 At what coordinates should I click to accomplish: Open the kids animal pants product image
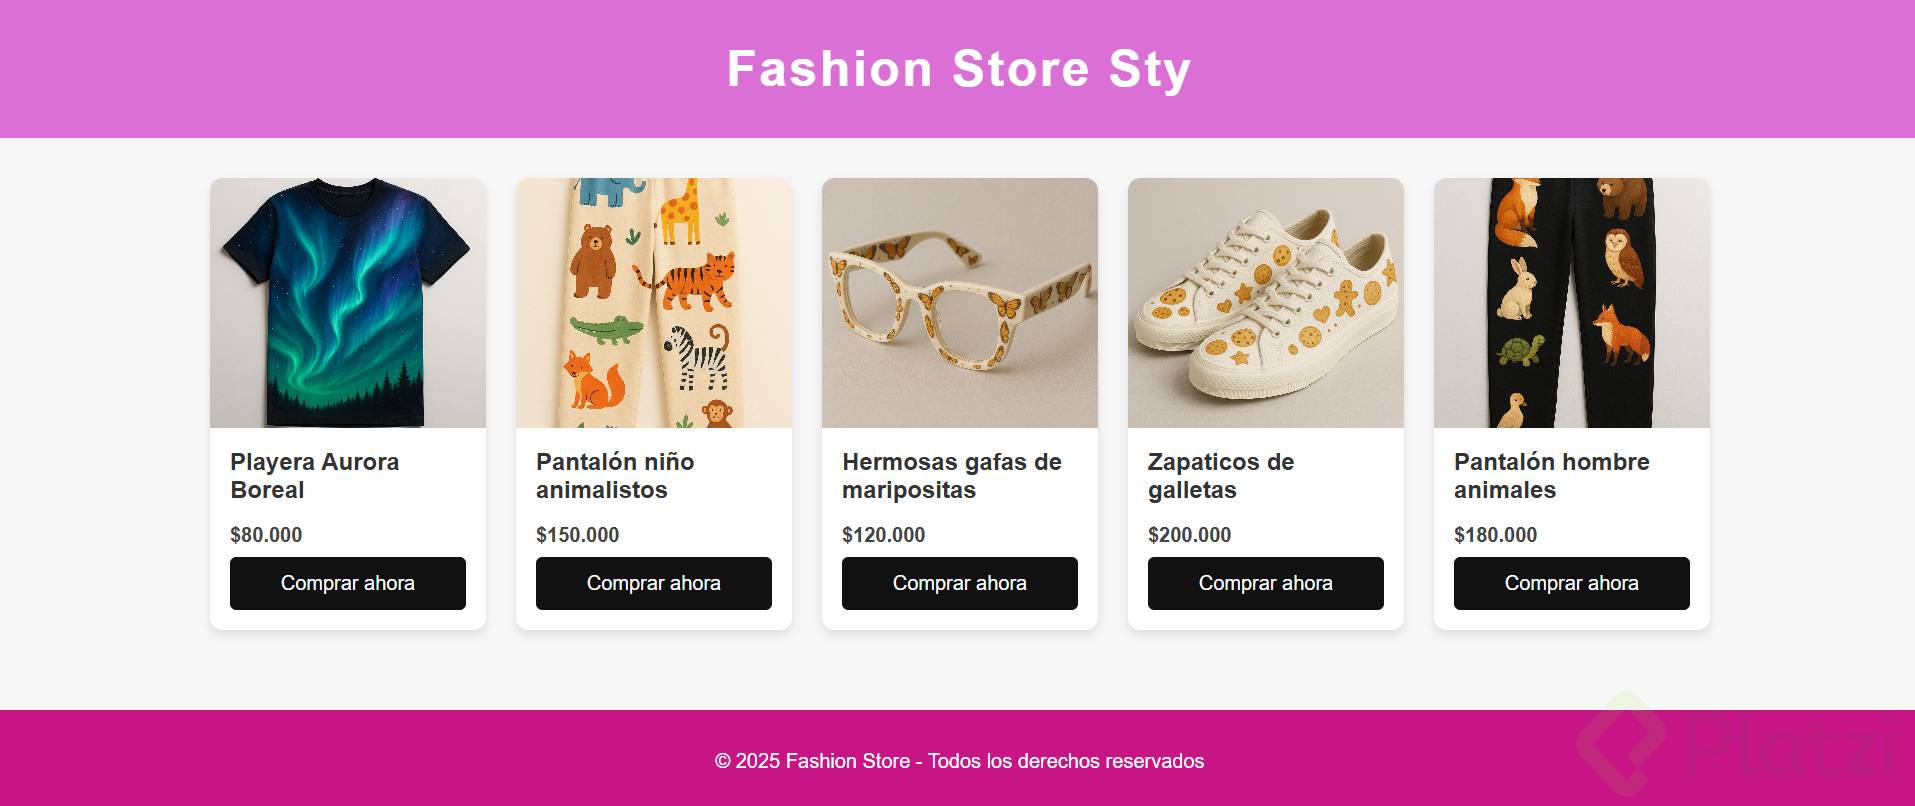[x=654, y=303]
